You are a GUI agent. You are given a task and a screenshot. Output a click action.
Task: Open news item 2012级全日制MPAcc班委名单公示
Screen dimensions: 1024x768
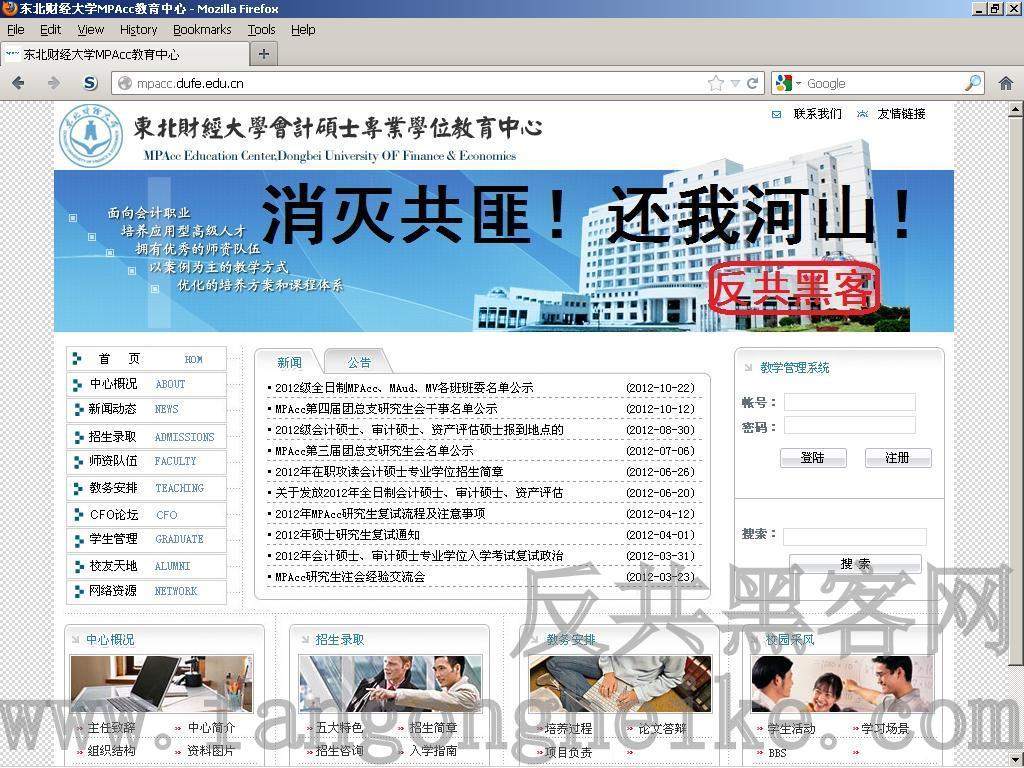[x=404, y=388]
